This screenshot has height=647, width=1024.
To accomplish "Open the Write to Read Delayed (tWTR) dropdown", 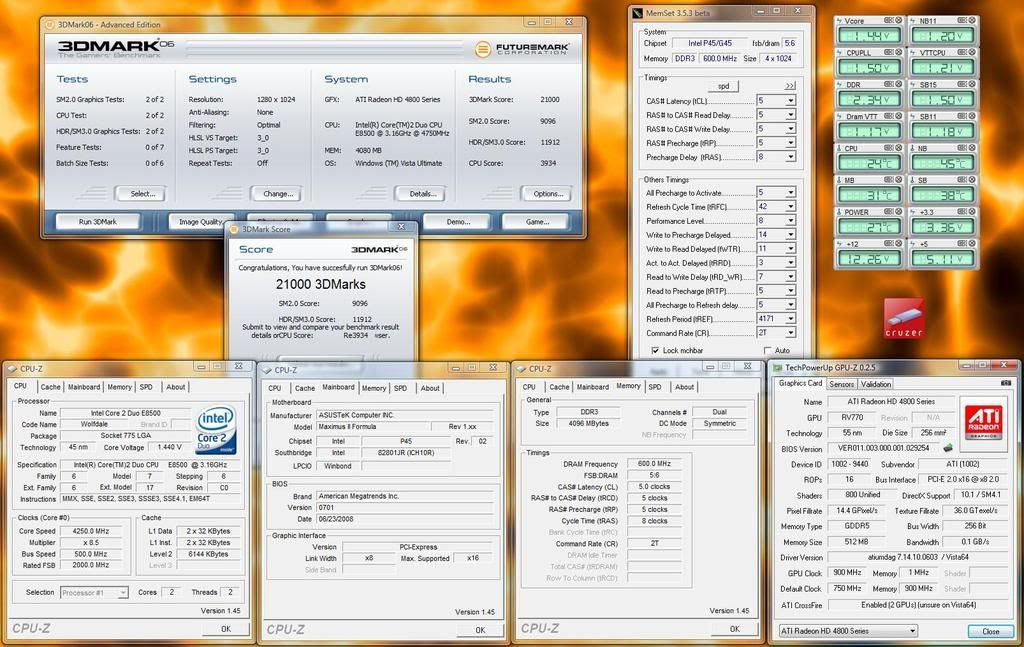I will (x=791, y=249).
